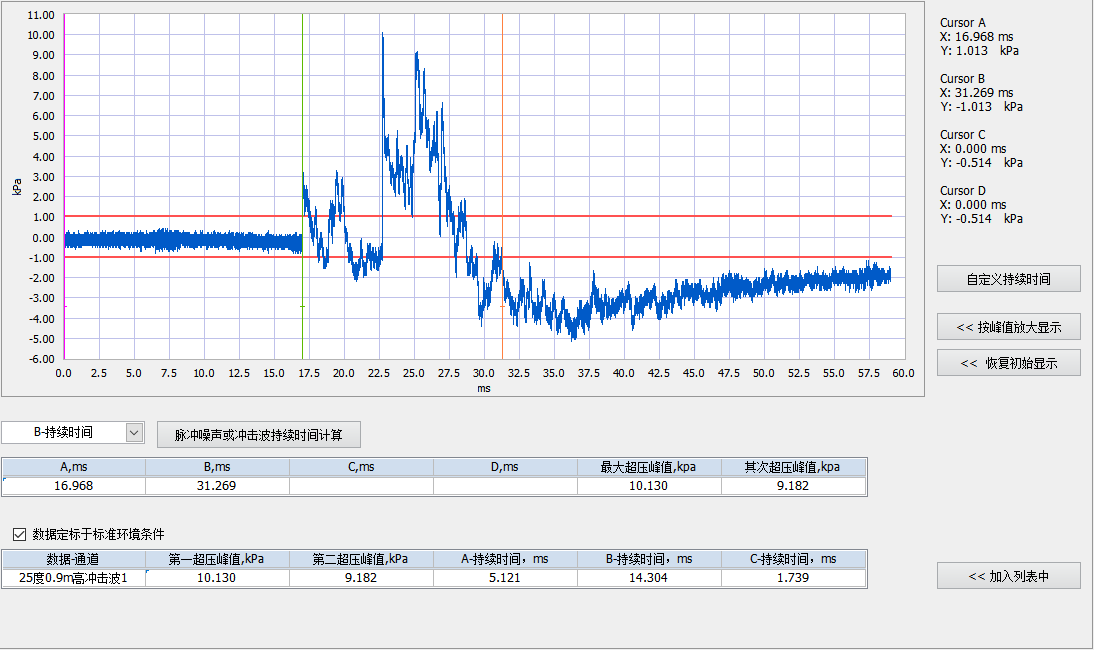
Task: Click the 最大超压峰值,kpa column header
Action: point(649,467)
